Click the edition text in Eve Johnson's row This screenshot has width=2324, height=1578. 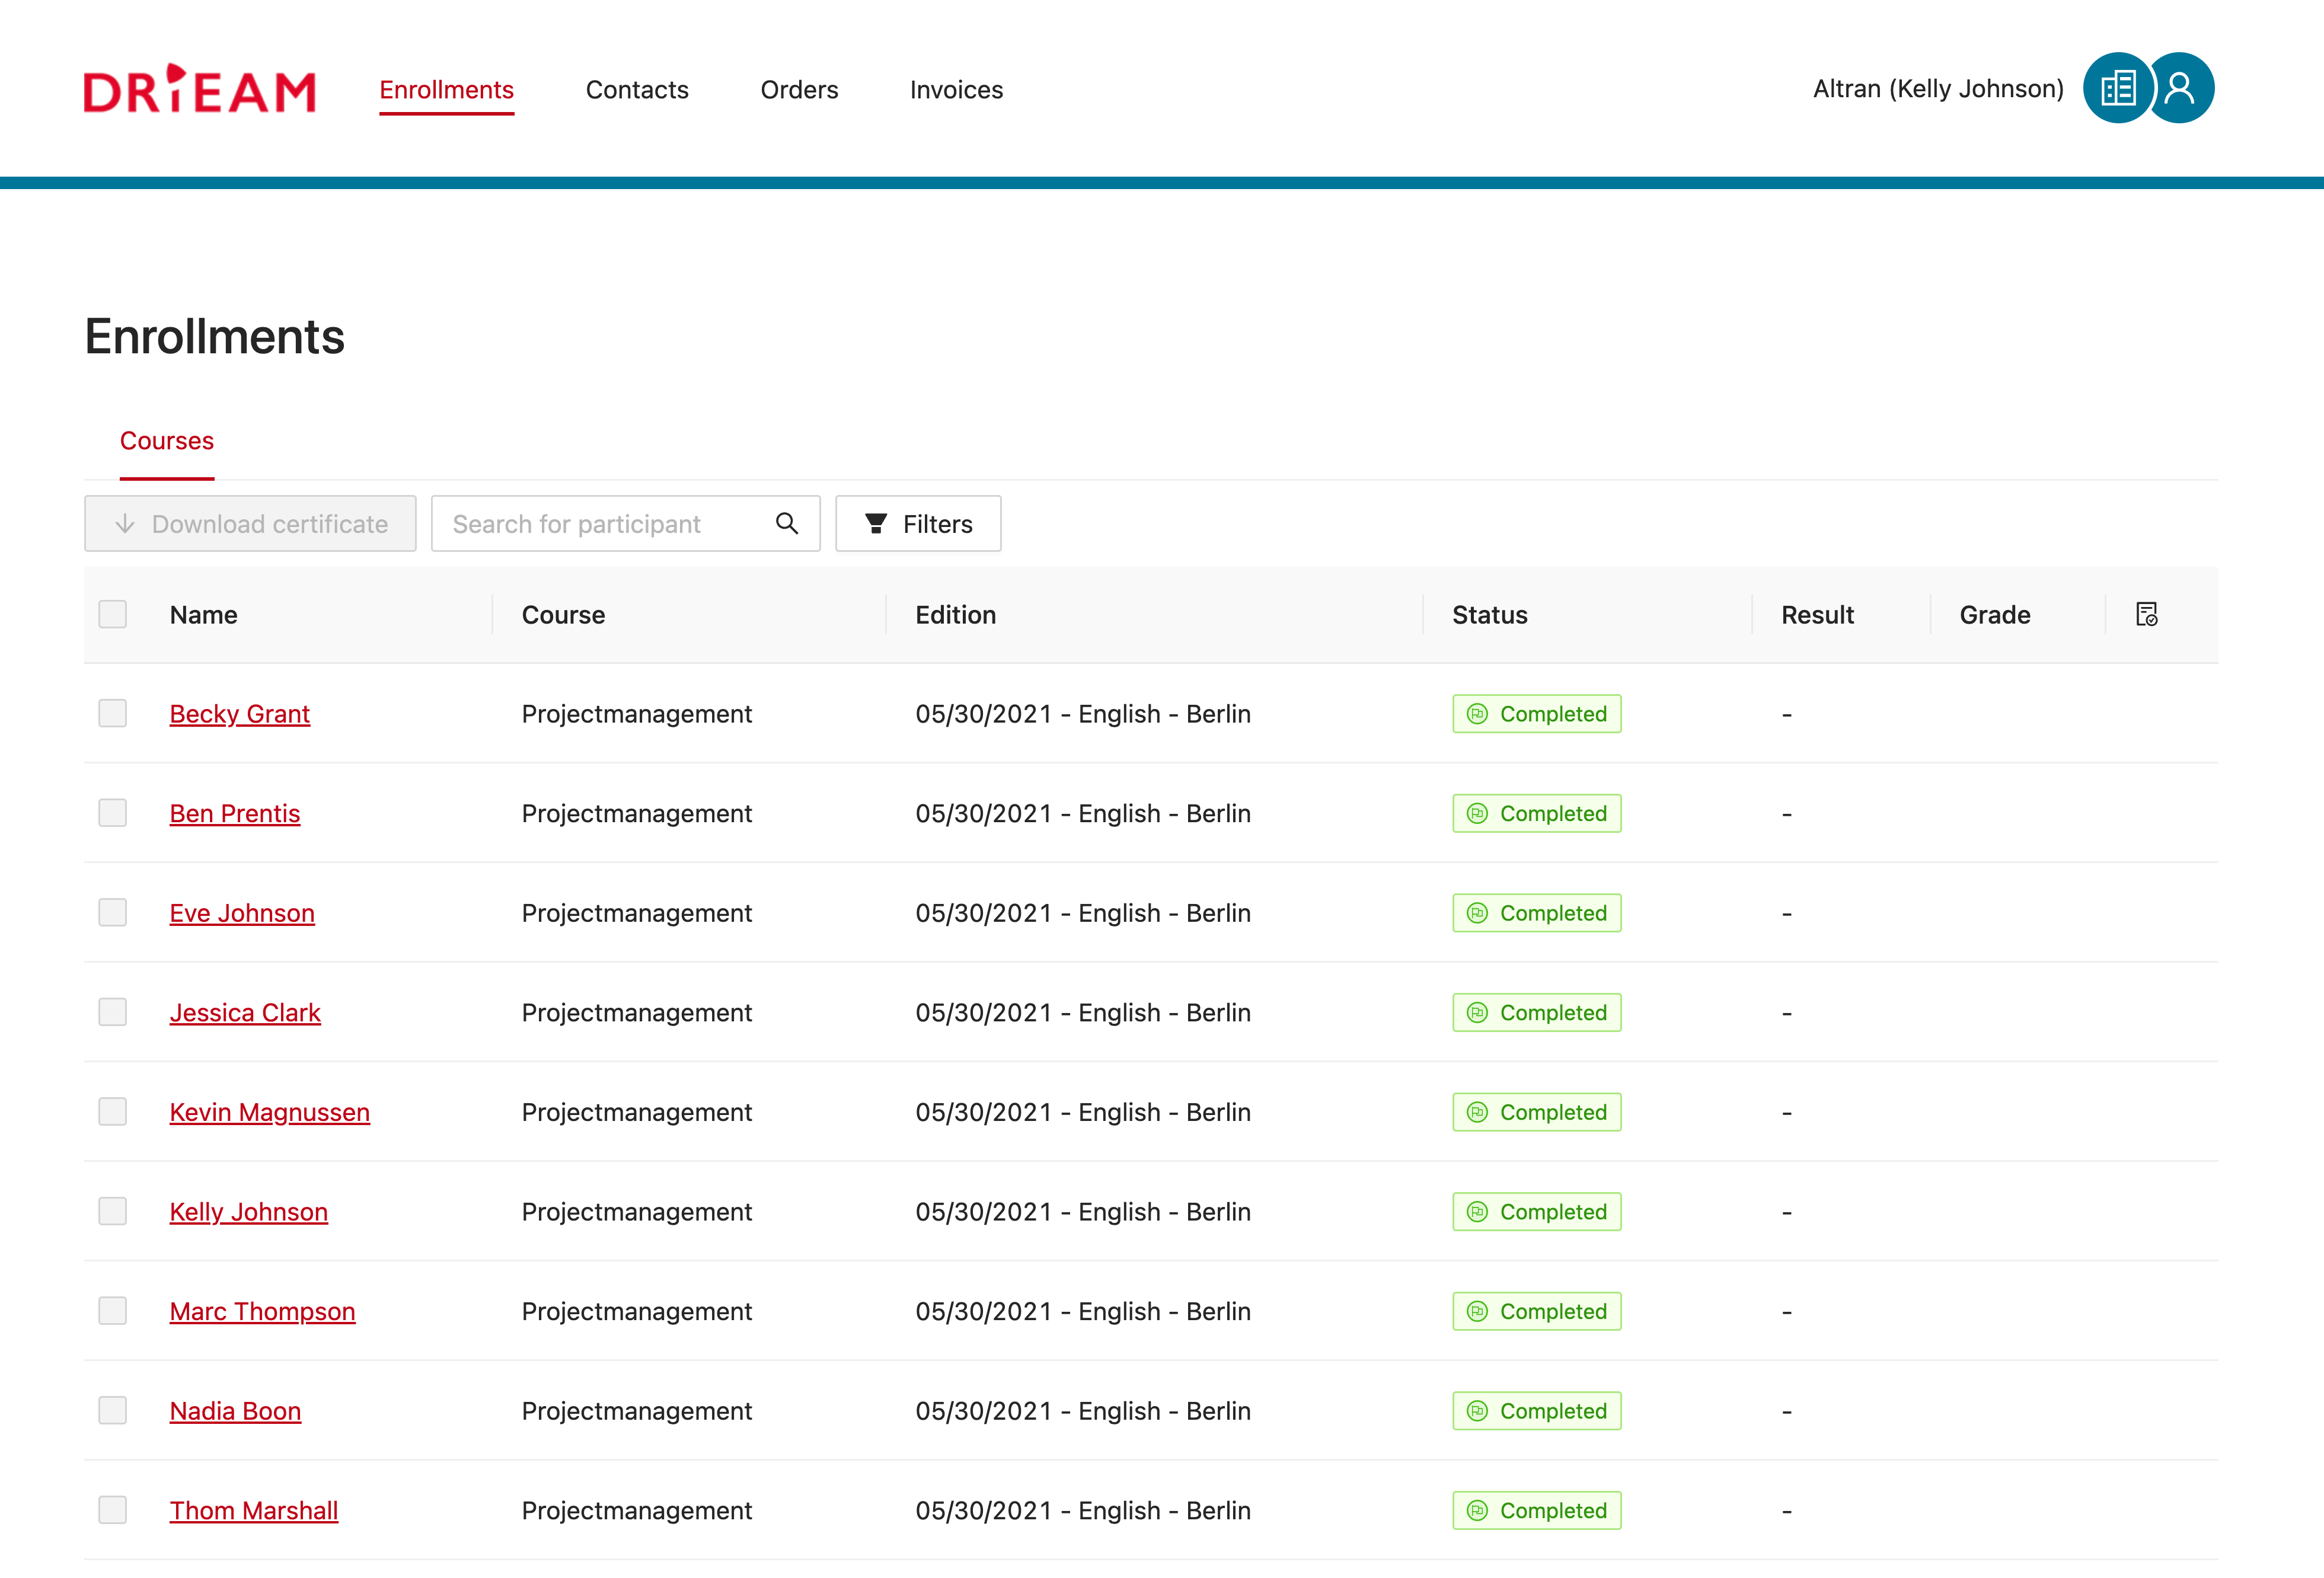coord(1083,913)
